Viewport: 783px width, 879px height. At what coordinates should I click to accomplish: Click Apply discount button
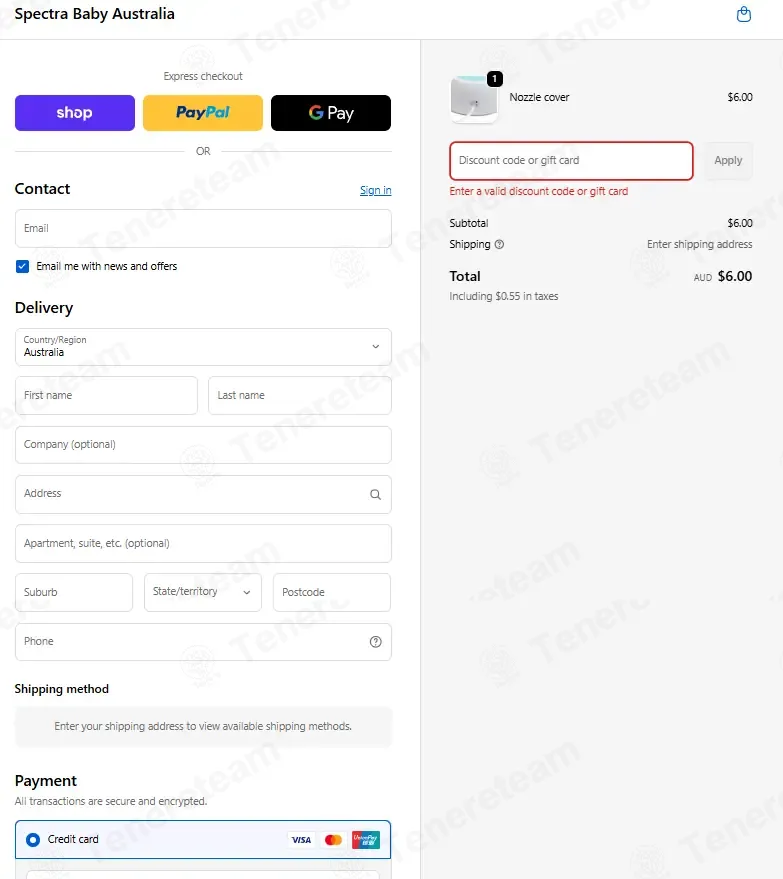[728, 160]
